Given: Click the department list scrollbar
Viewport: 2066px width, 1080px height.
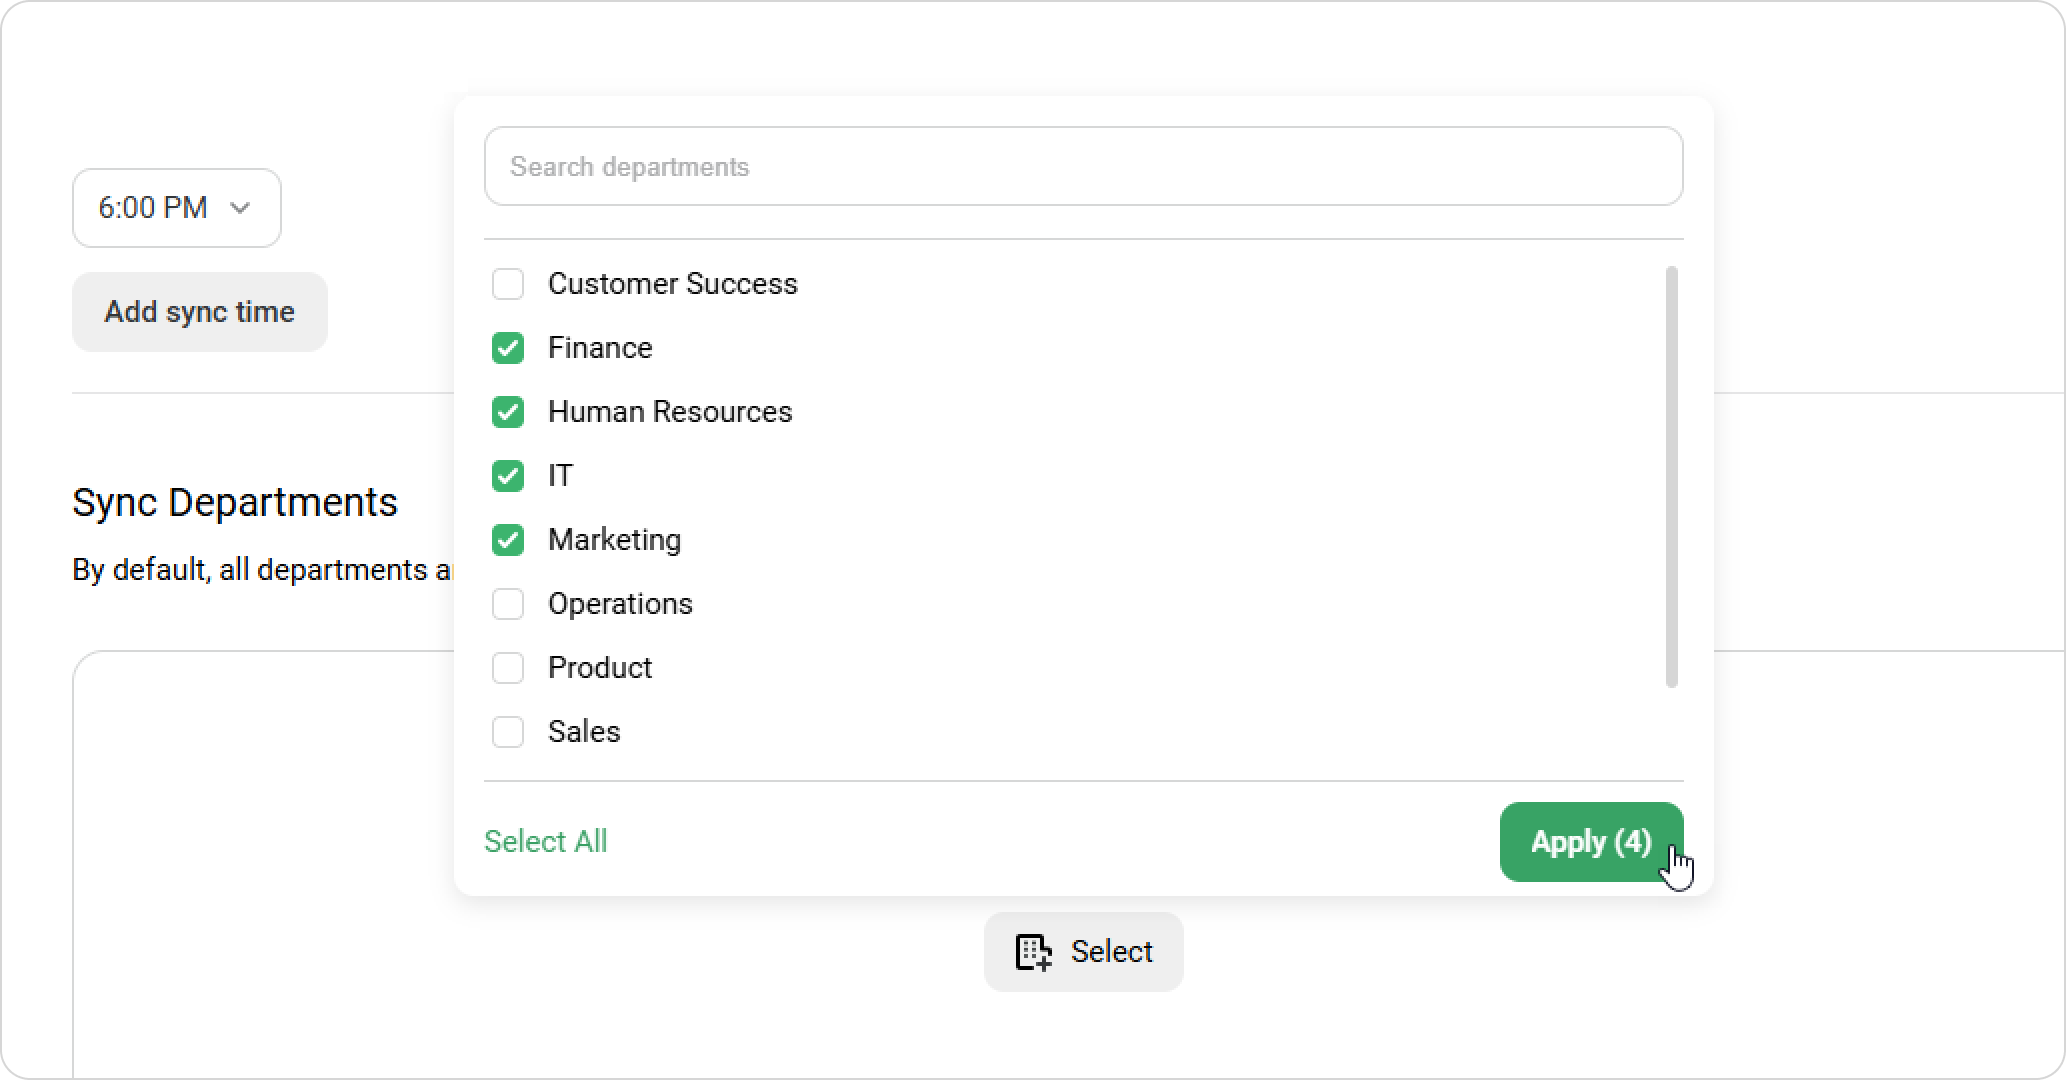Looking at the screenshot, I should coord(1671,476).
